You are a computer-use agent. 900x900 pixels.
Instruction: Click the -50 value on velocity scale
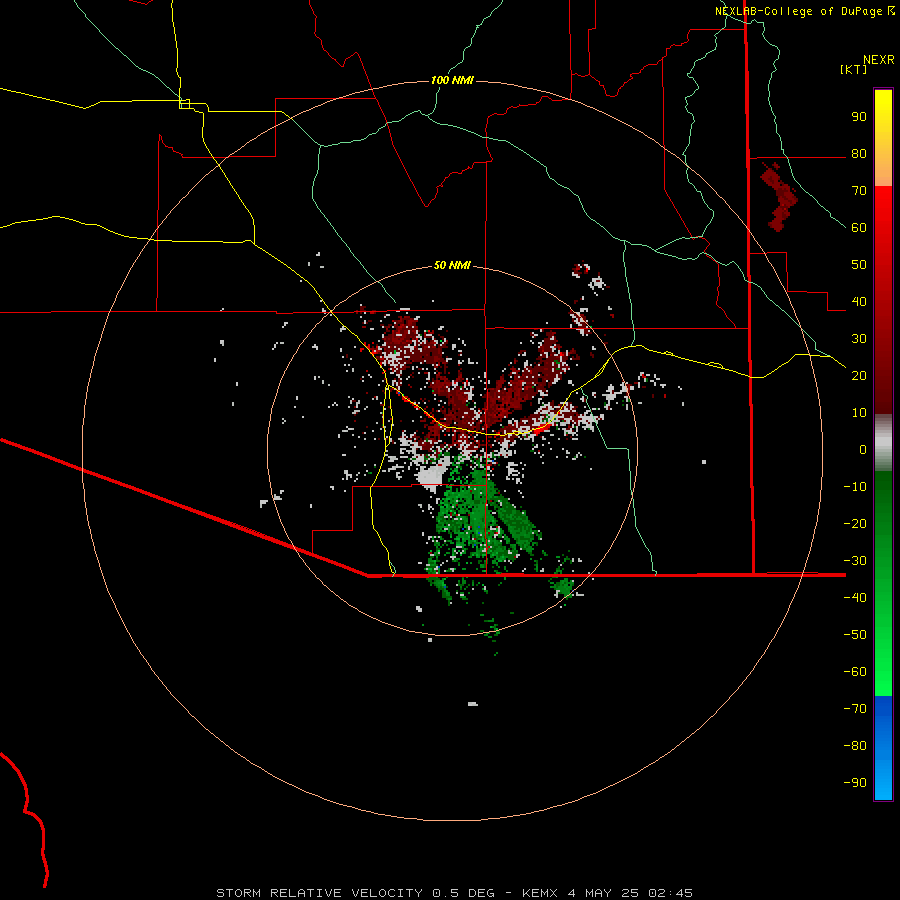pos(855,634)
